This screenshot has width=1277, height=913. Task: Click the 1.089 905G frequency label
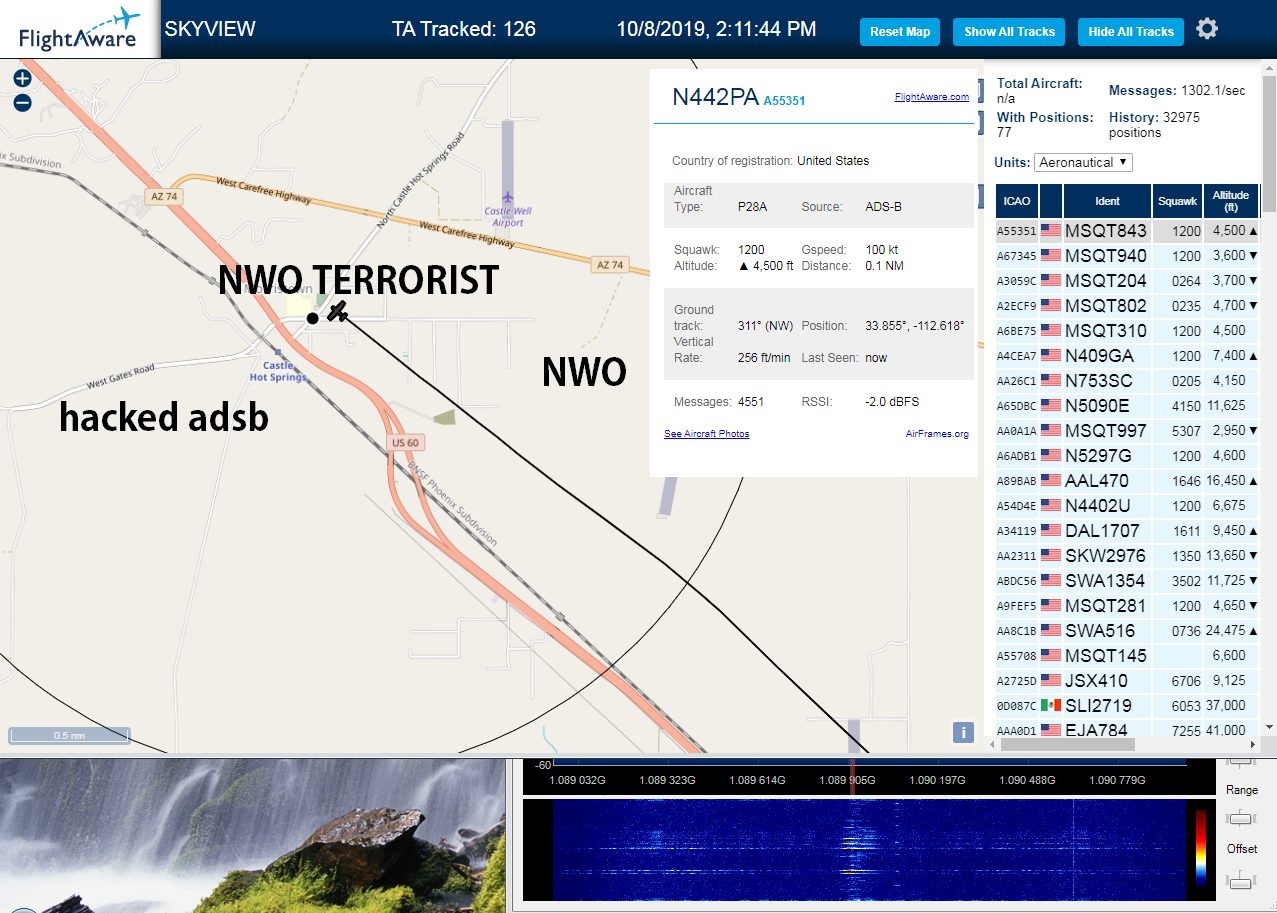click(x=847, y=780)
